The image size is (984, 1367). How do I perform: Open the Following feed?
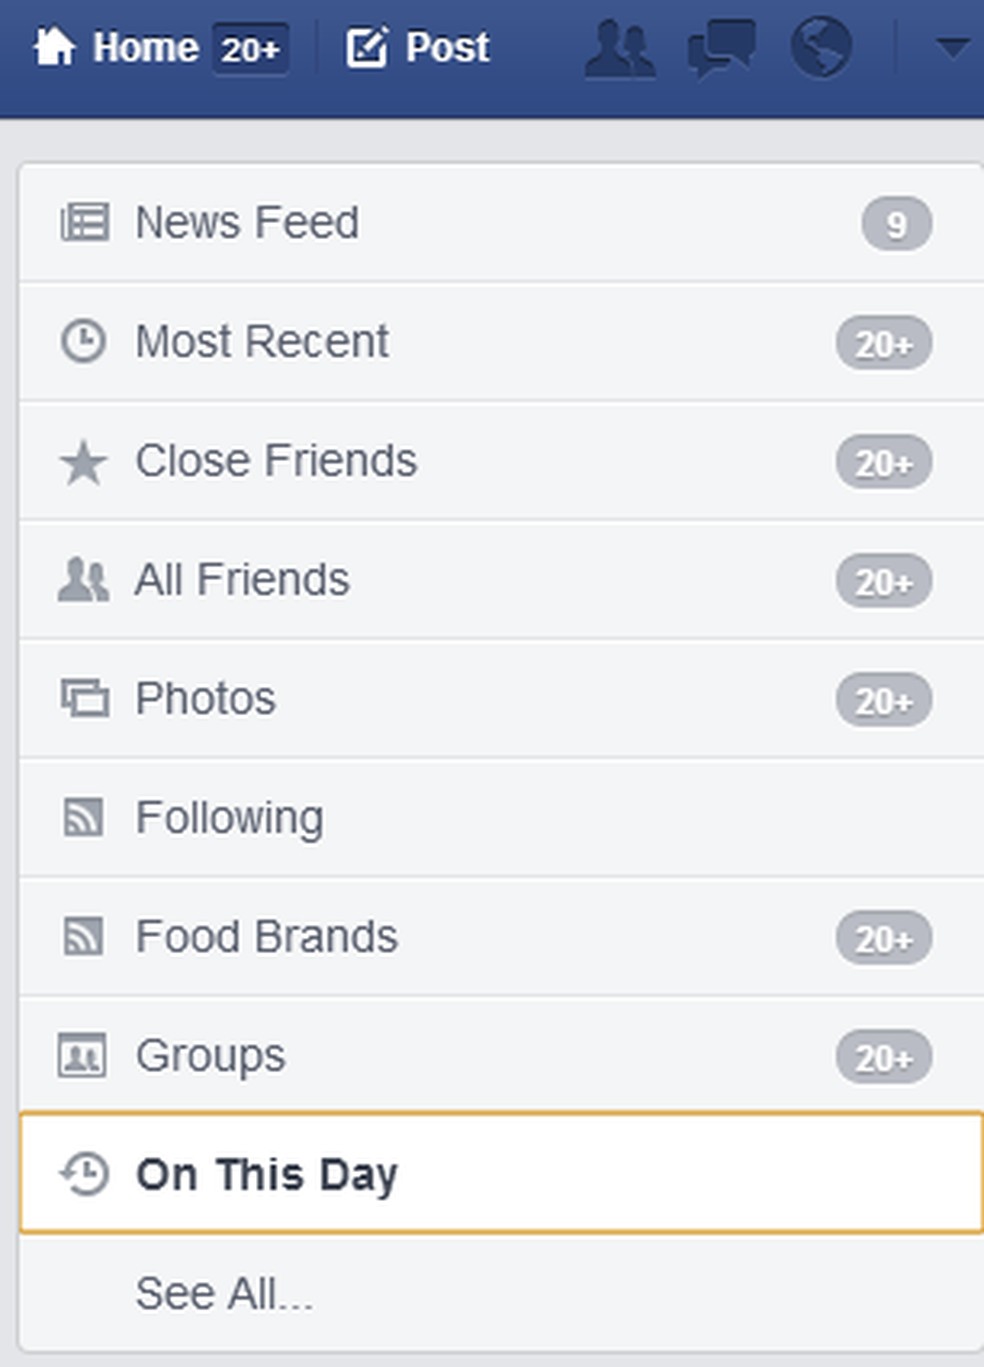click(229, 818)
